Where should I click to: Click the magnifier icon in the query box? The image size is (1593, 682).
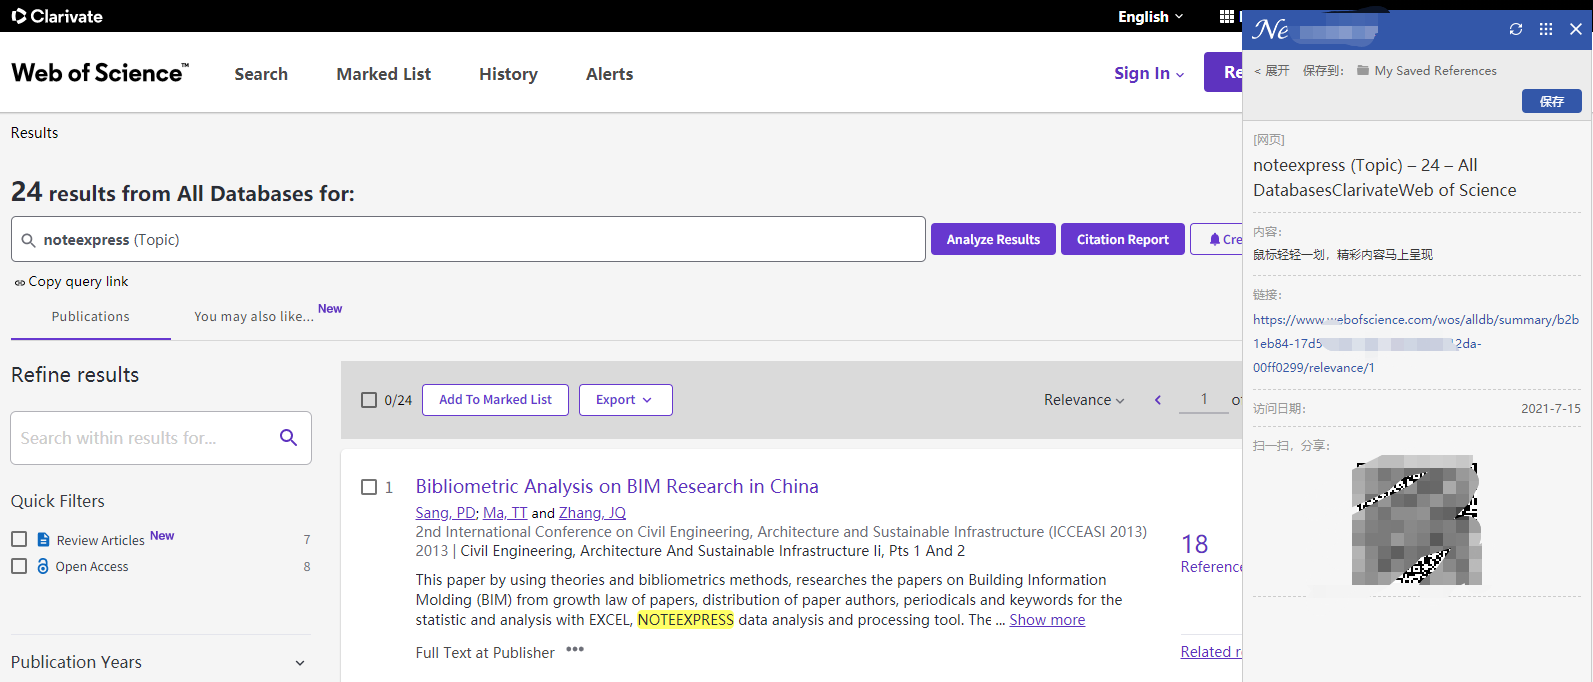pos(28,240)
